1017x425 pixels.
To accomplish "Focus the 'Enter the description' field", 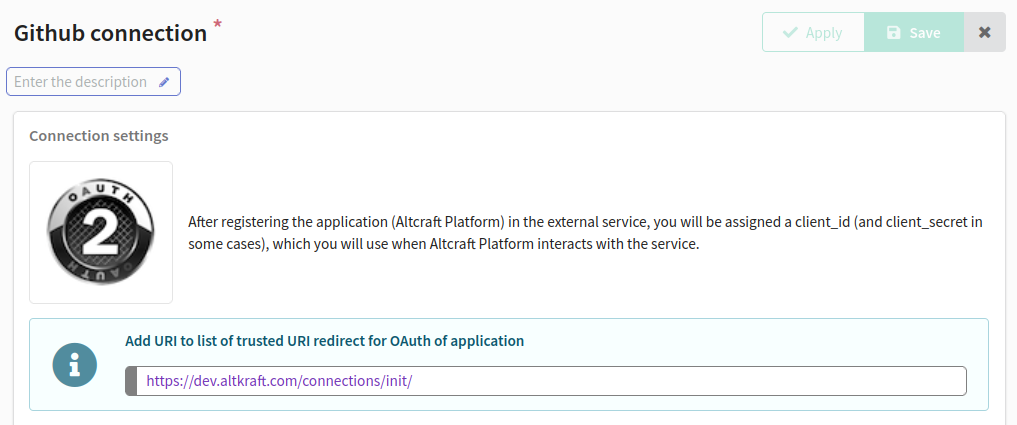I will (x=93, y=82).
